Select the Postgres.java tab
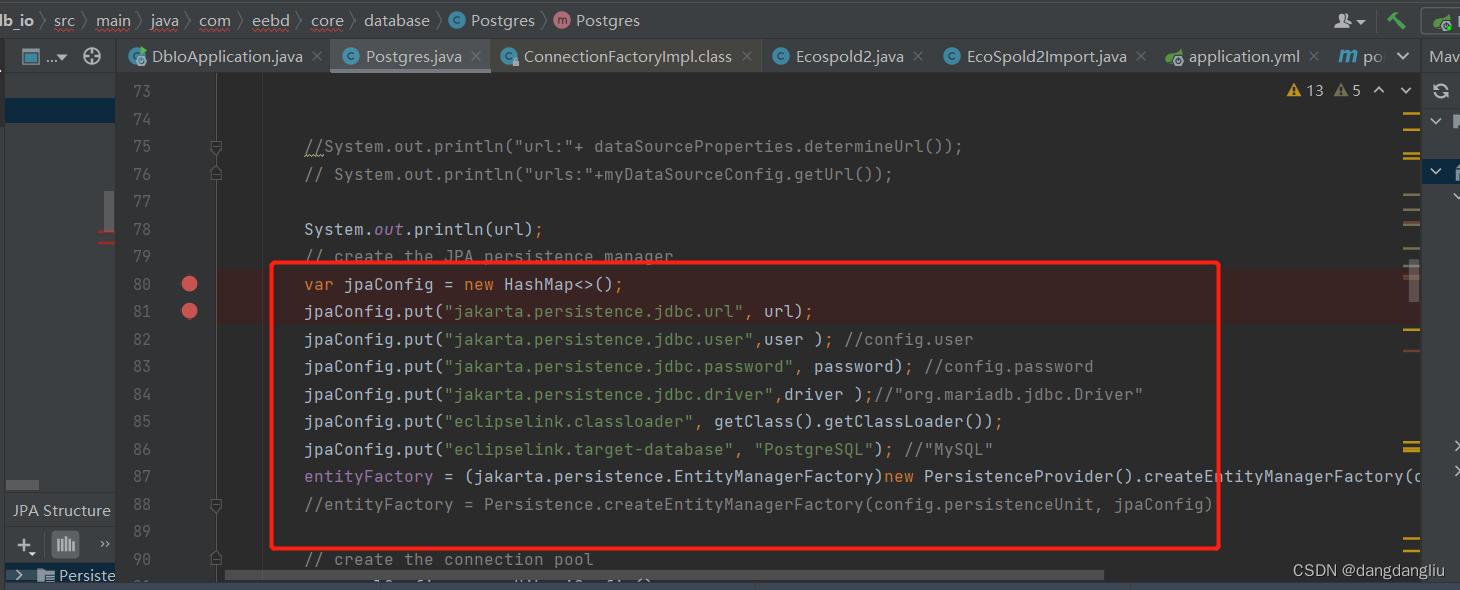Image resolution: width=1460 pixels, height=590 pixels. point(413,57)
